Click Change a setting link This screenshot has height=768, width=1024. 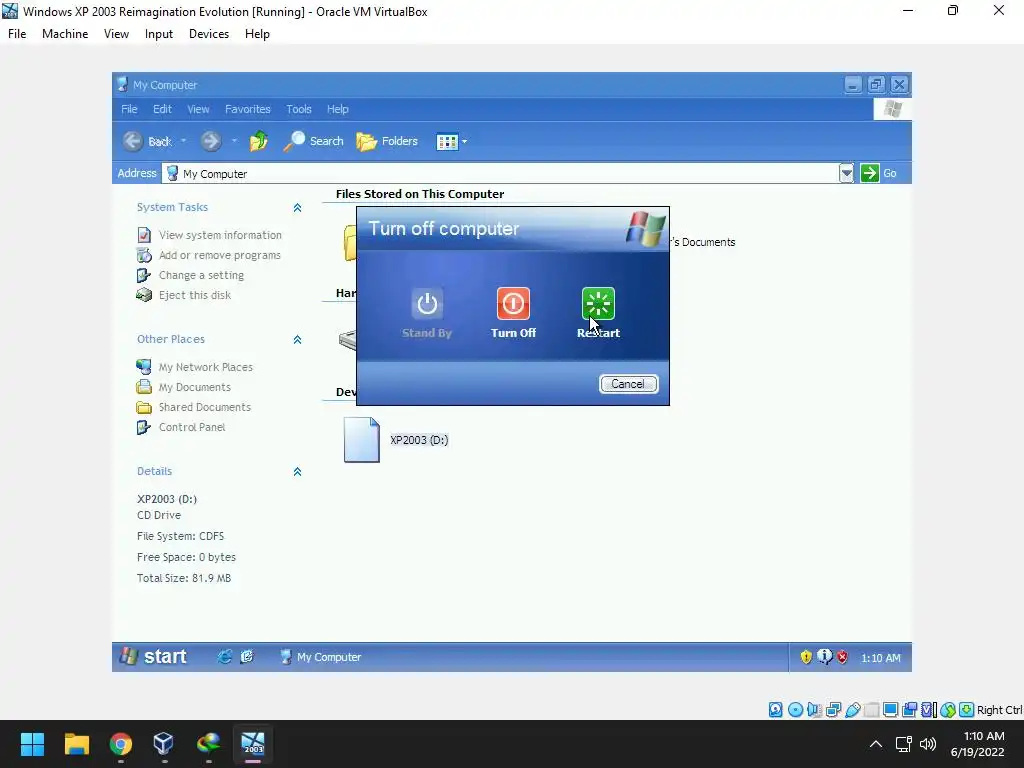click(x=201, y=276)
